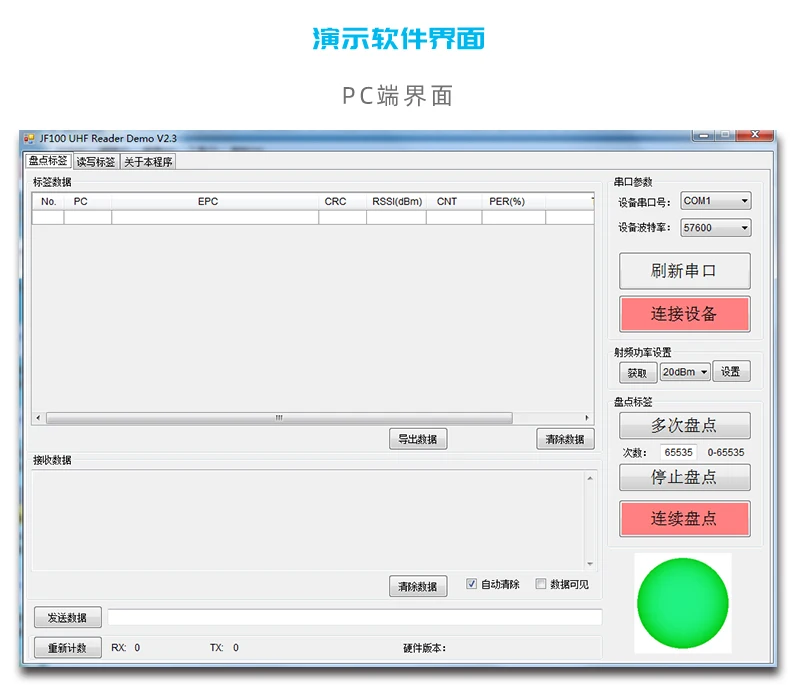Expand the 设备串口号 COM1 dropdown
Viewport: 800px width, 685px height.
pos(715,201)
